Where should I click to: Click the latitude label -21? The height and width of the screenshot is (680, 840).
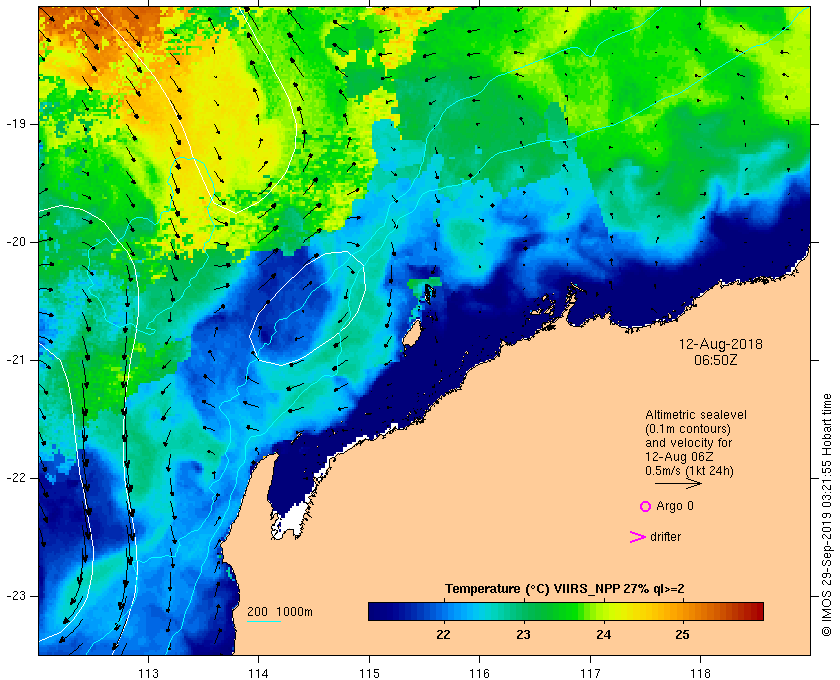point(16,360)
